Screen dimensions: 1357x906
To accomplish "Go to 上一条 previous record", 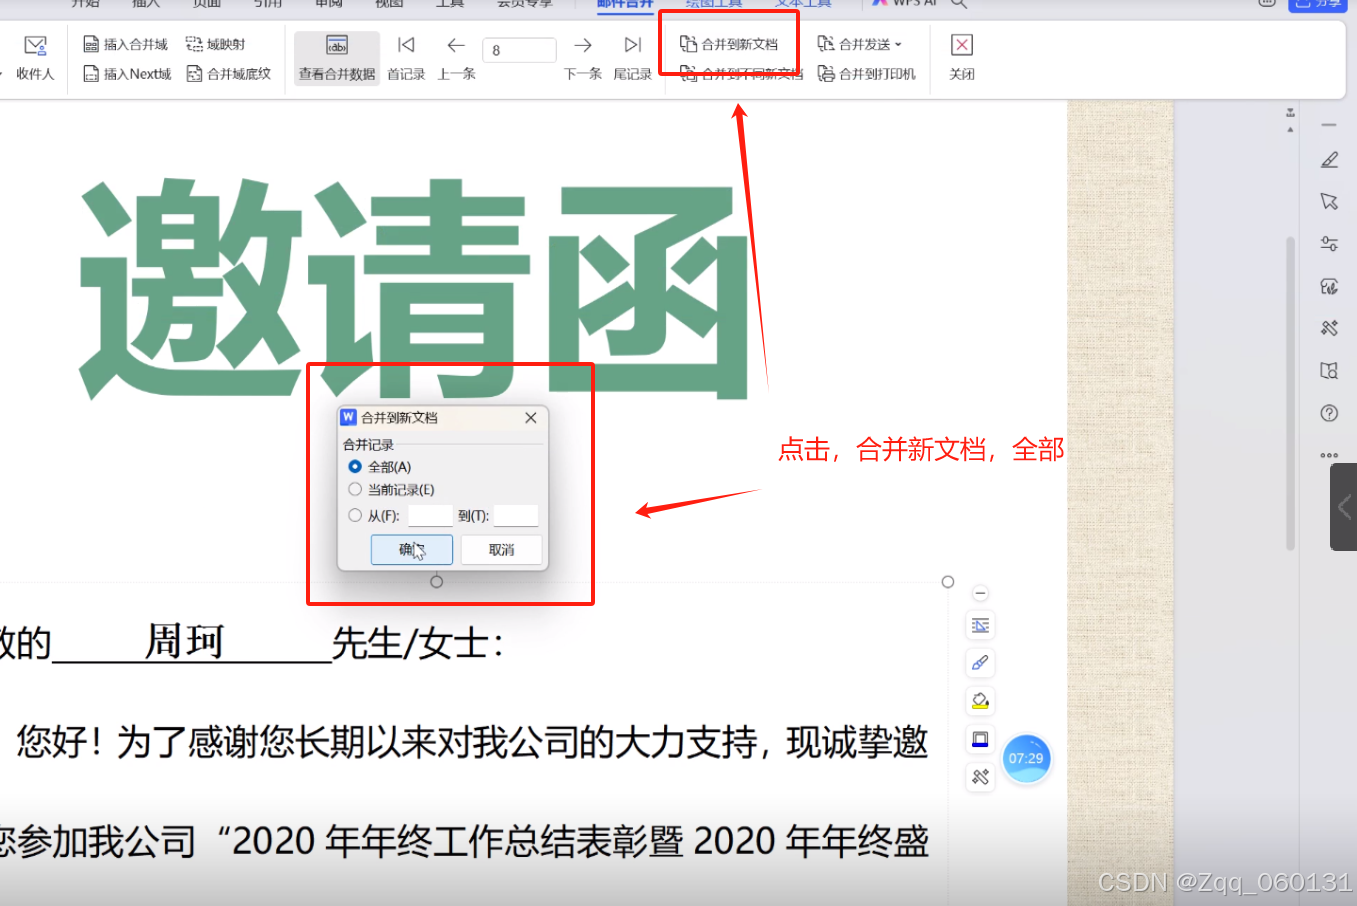I will point(456,58).
